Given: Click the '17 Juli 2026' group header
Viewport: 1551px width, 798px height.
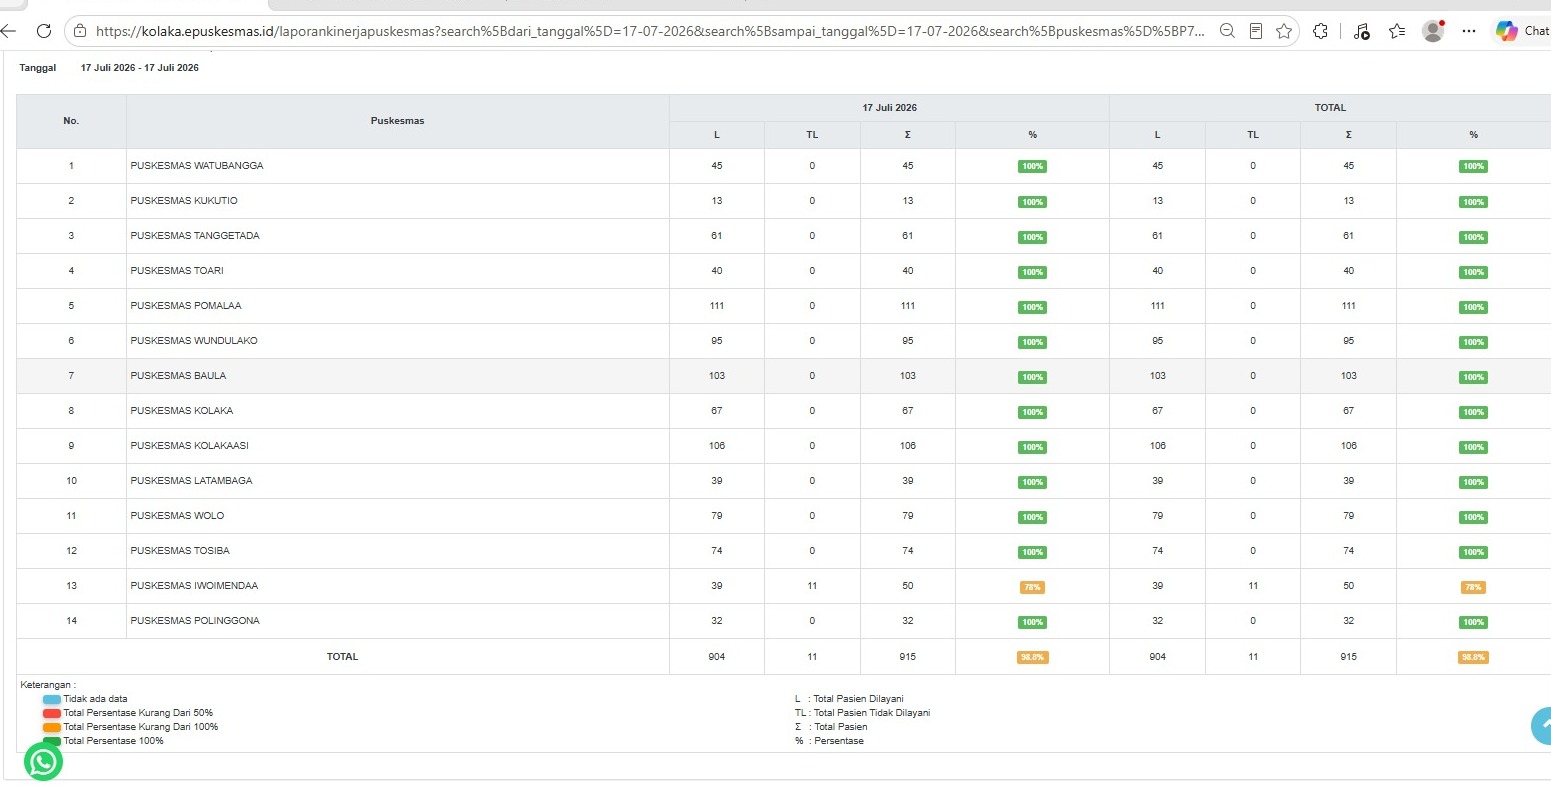Looking at the screenshot, I should click(x=889, y=108).
